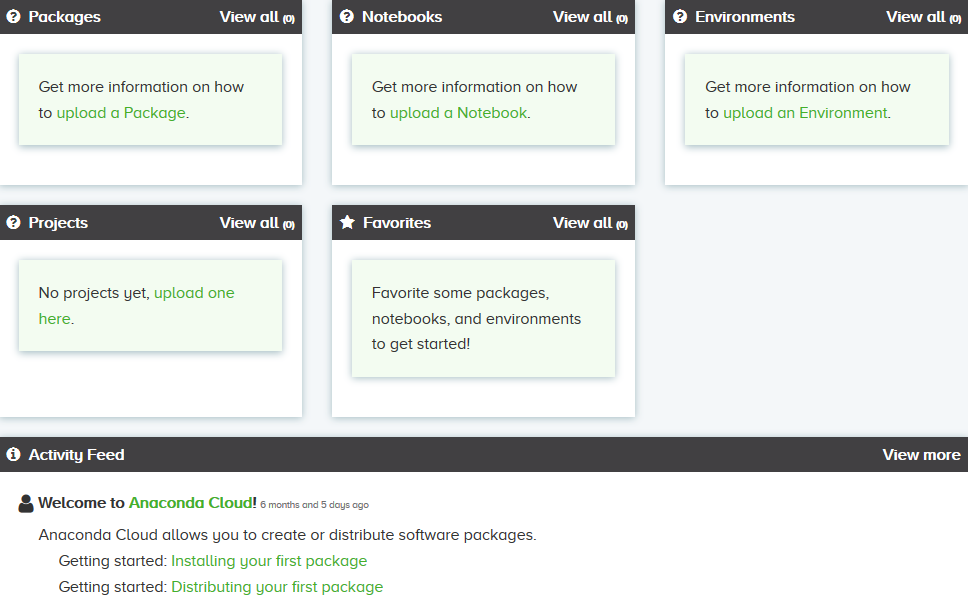Click the user avatar icon beside Welcome
968x599 pixels.
tap(26, 503)
